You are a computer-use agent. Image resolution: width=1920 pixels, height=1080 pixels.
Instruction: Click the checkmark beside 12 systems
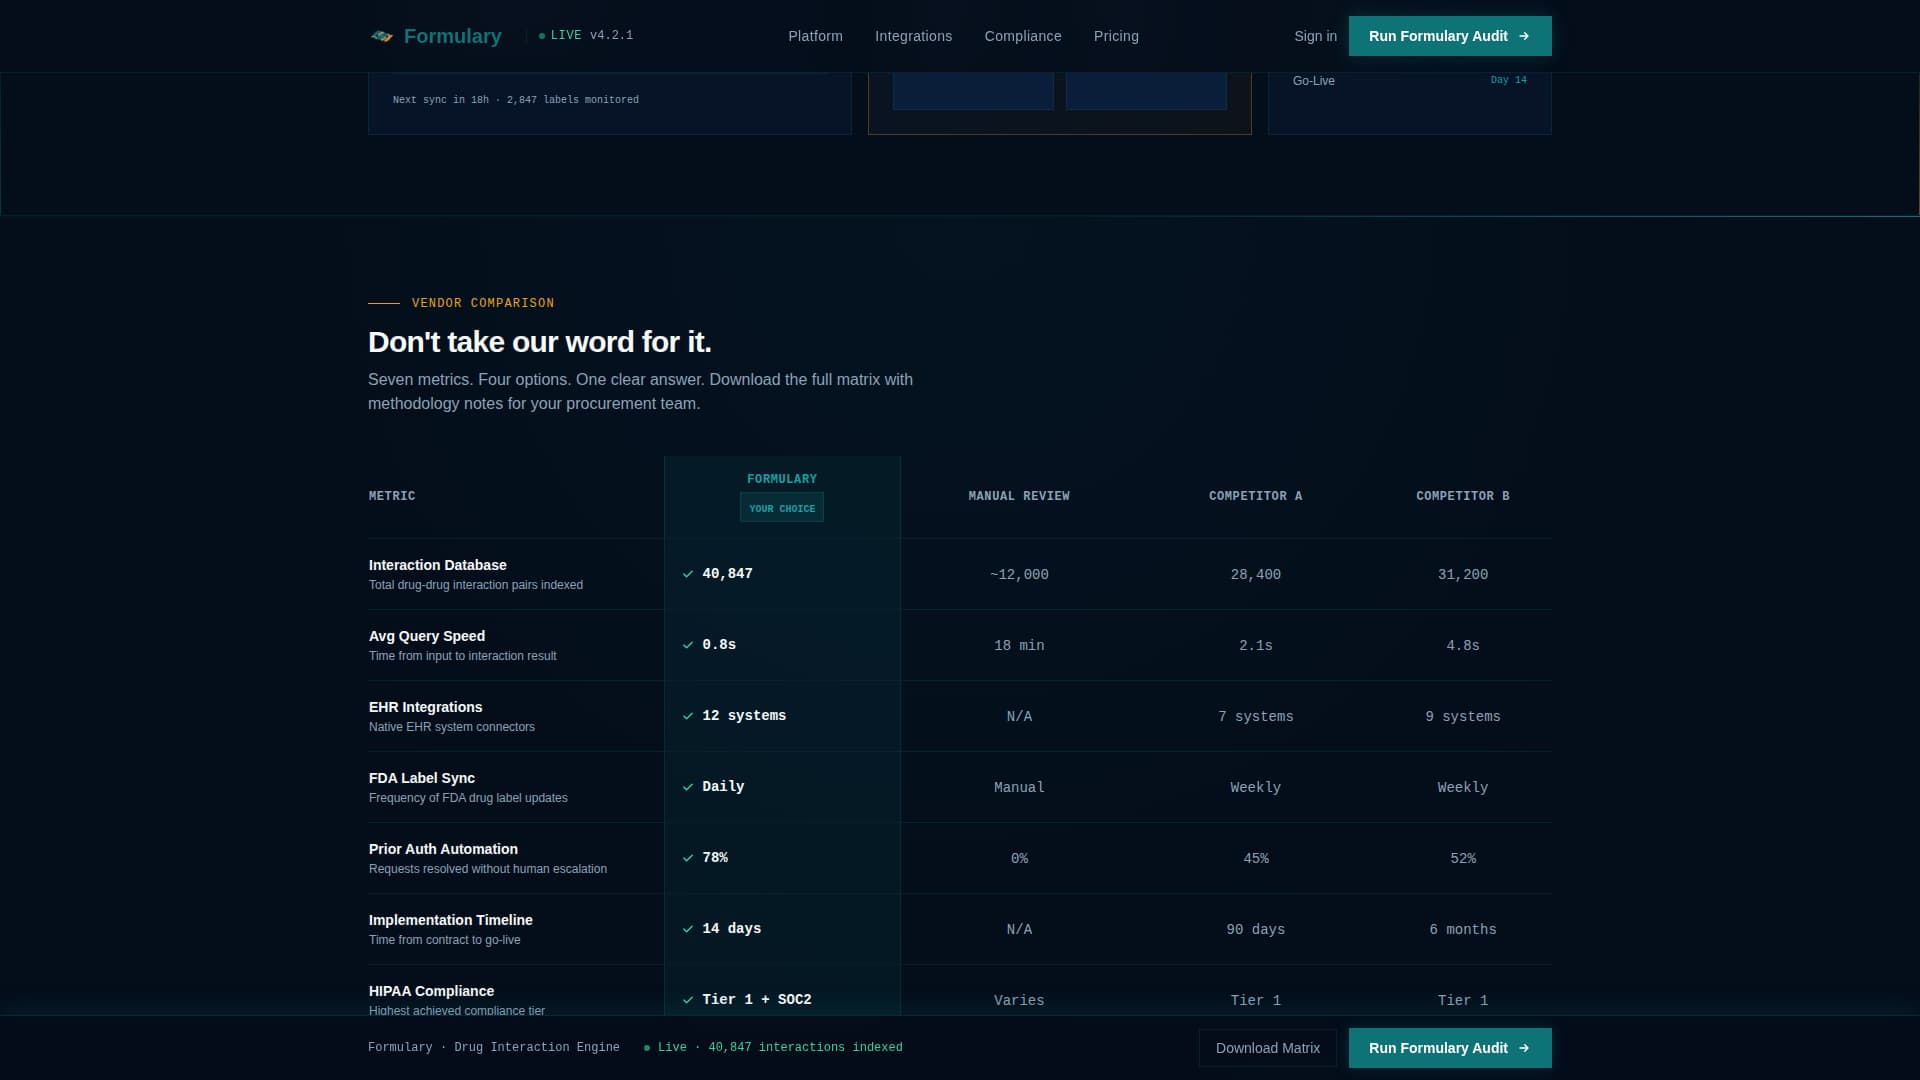coord(688,716)
